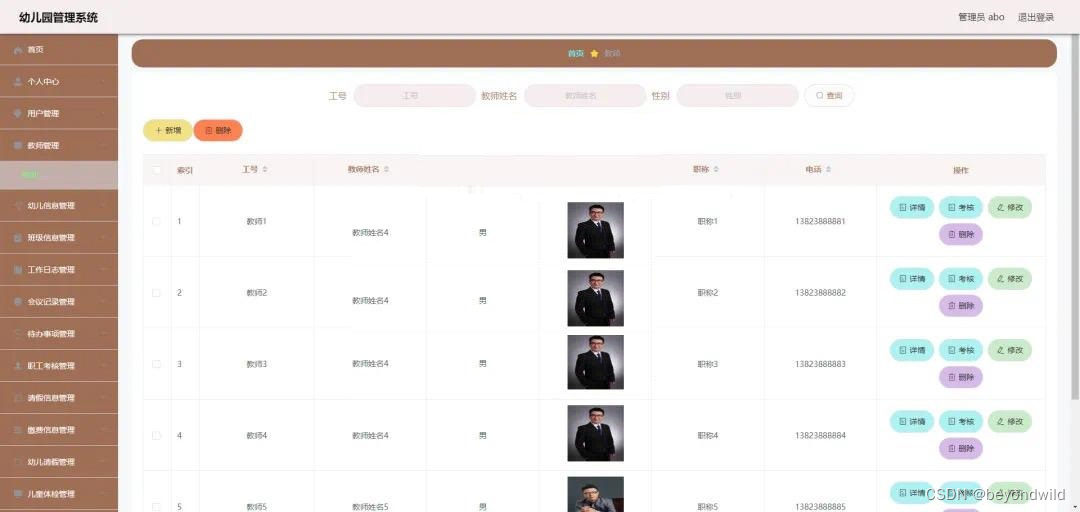Screen dimensions: 1080x512
Task: Click the icon beside 儿童体检管理
Action: pyautogui.click(x=18, y=494)
